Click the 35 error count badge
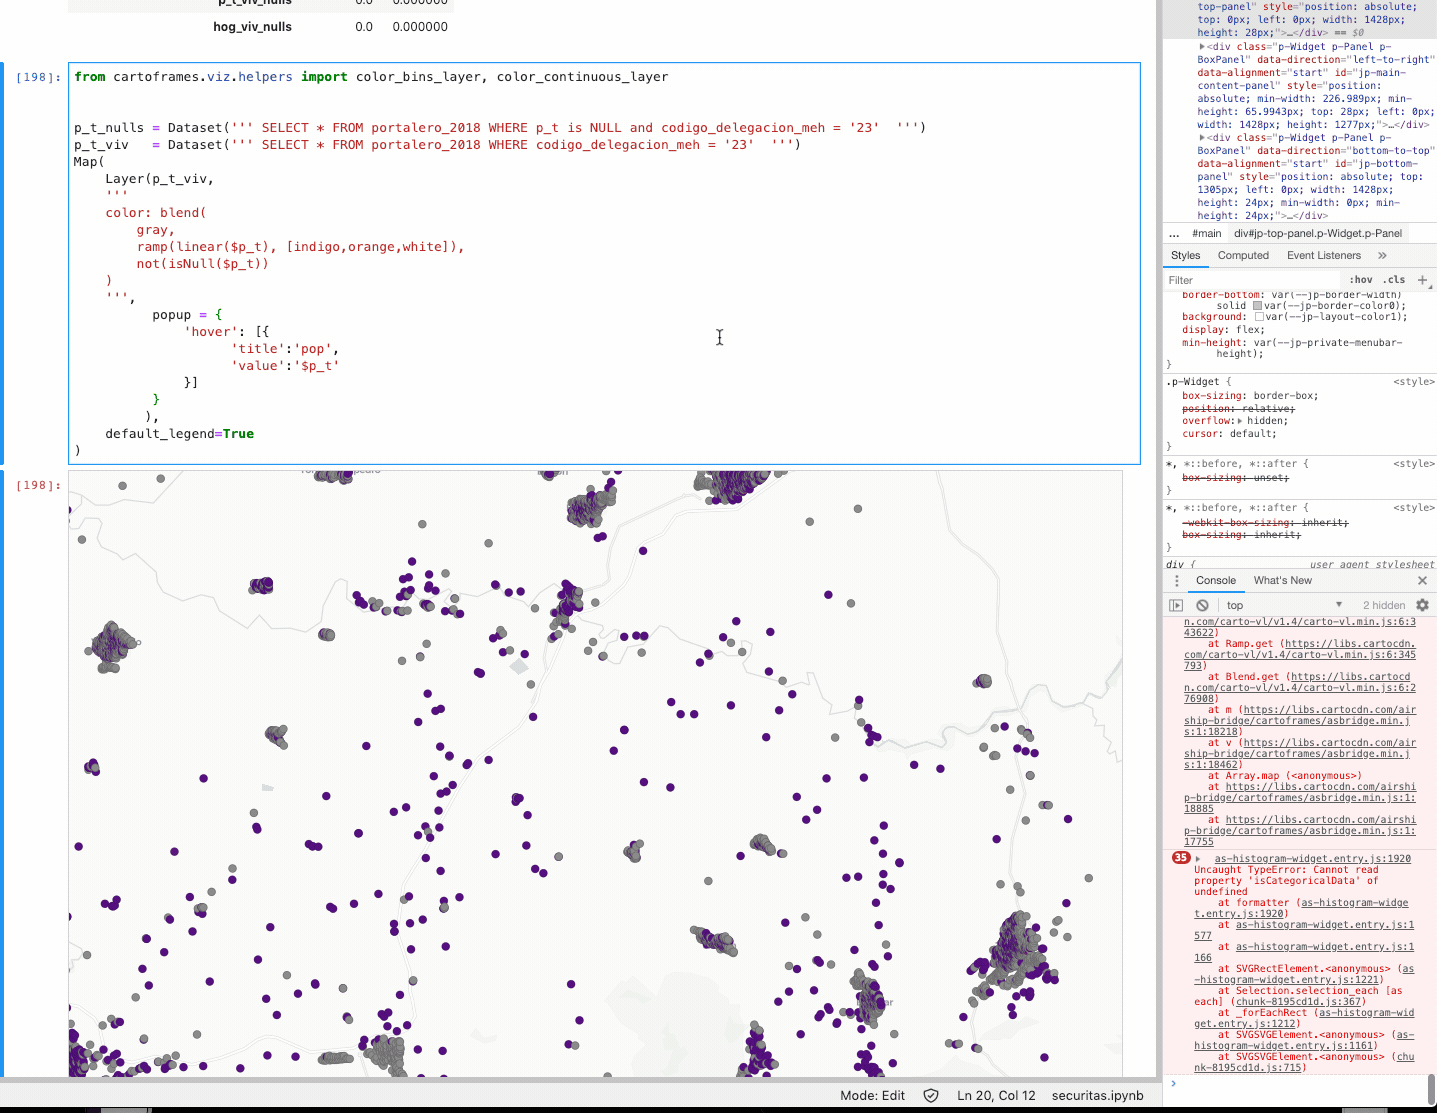1437x1113 pixels. (1181, 858)
